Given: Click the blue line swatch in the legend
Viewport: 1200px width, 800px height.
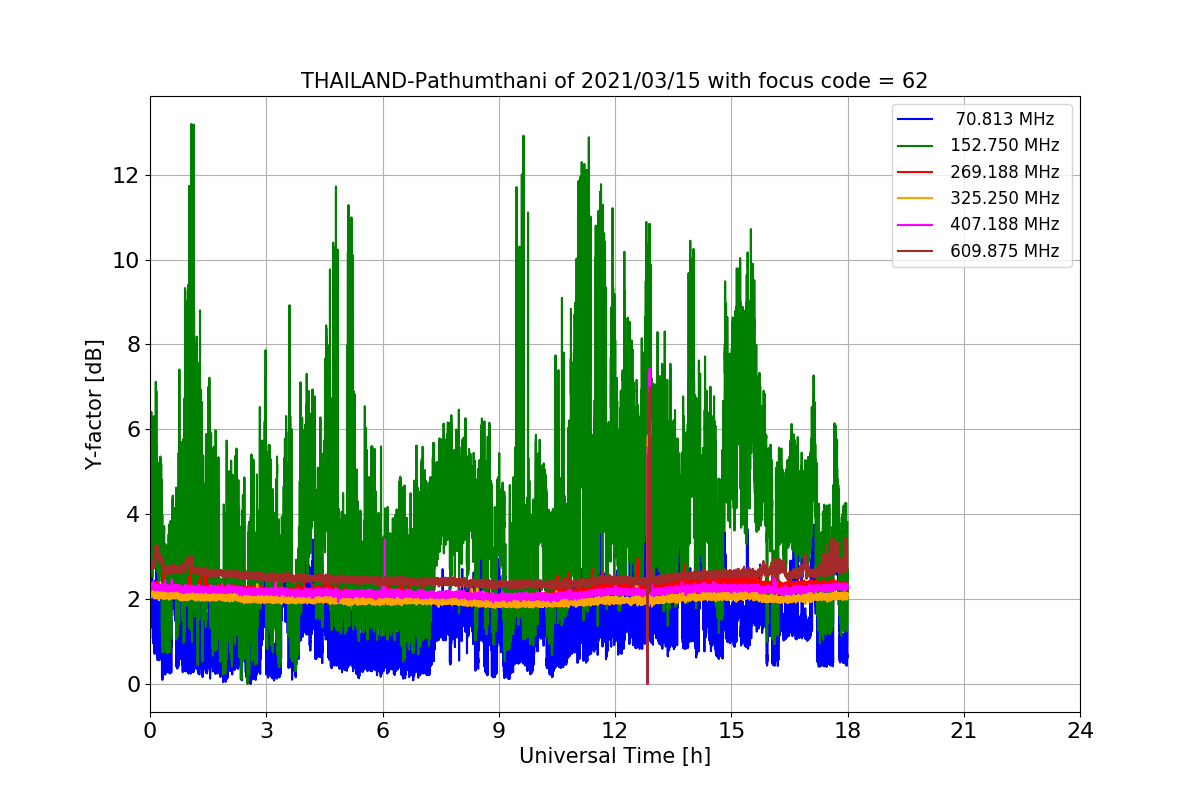Looking at the screenshot, I should pyautogui.click(x=915, y=120).
